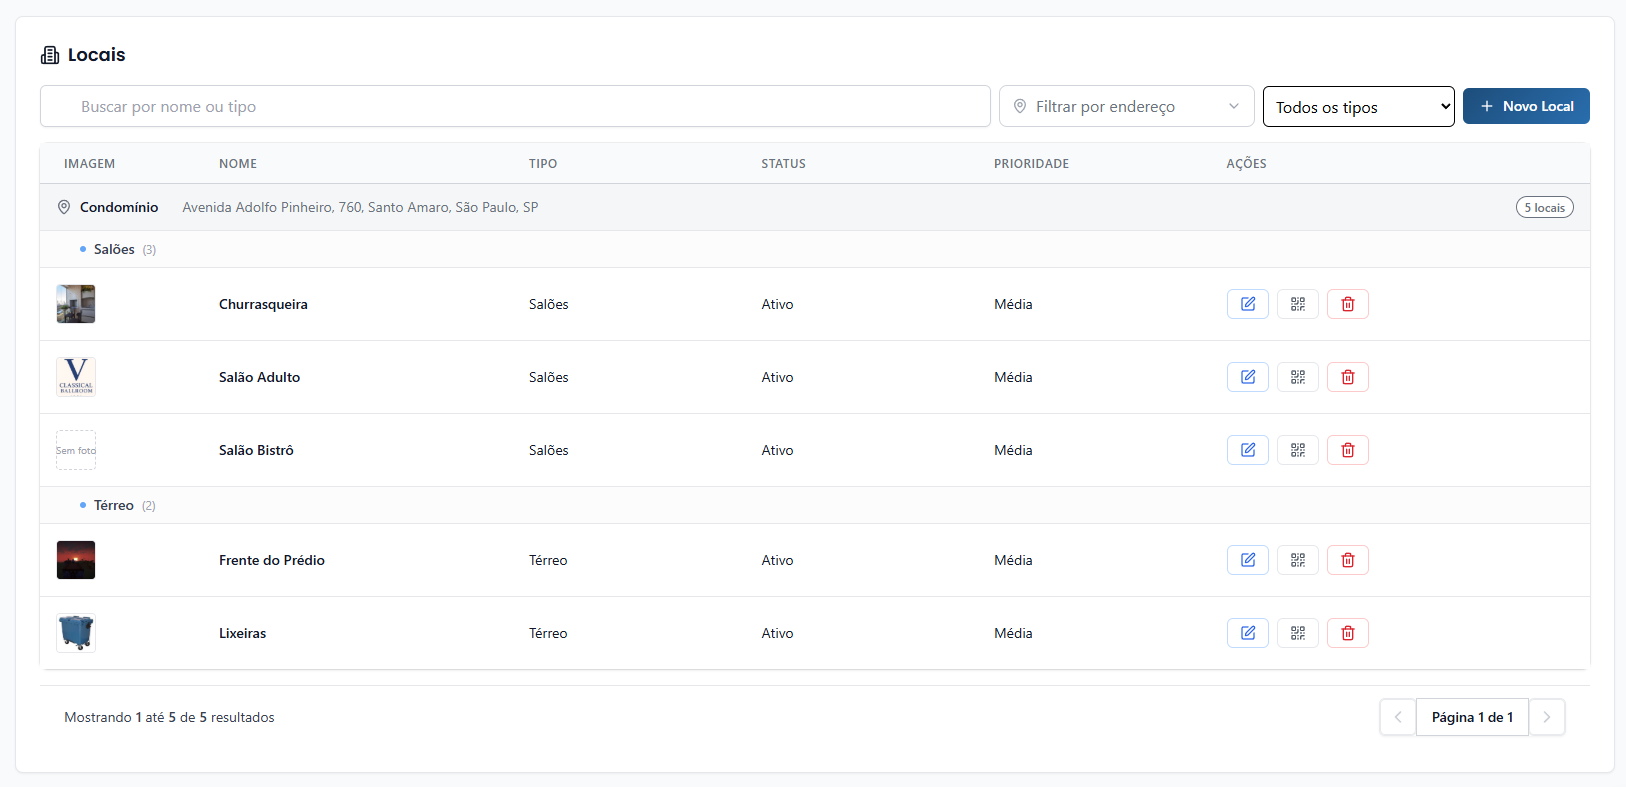Go to the next results page
The image size is (1626, 787).
(x=1546, y=717)
